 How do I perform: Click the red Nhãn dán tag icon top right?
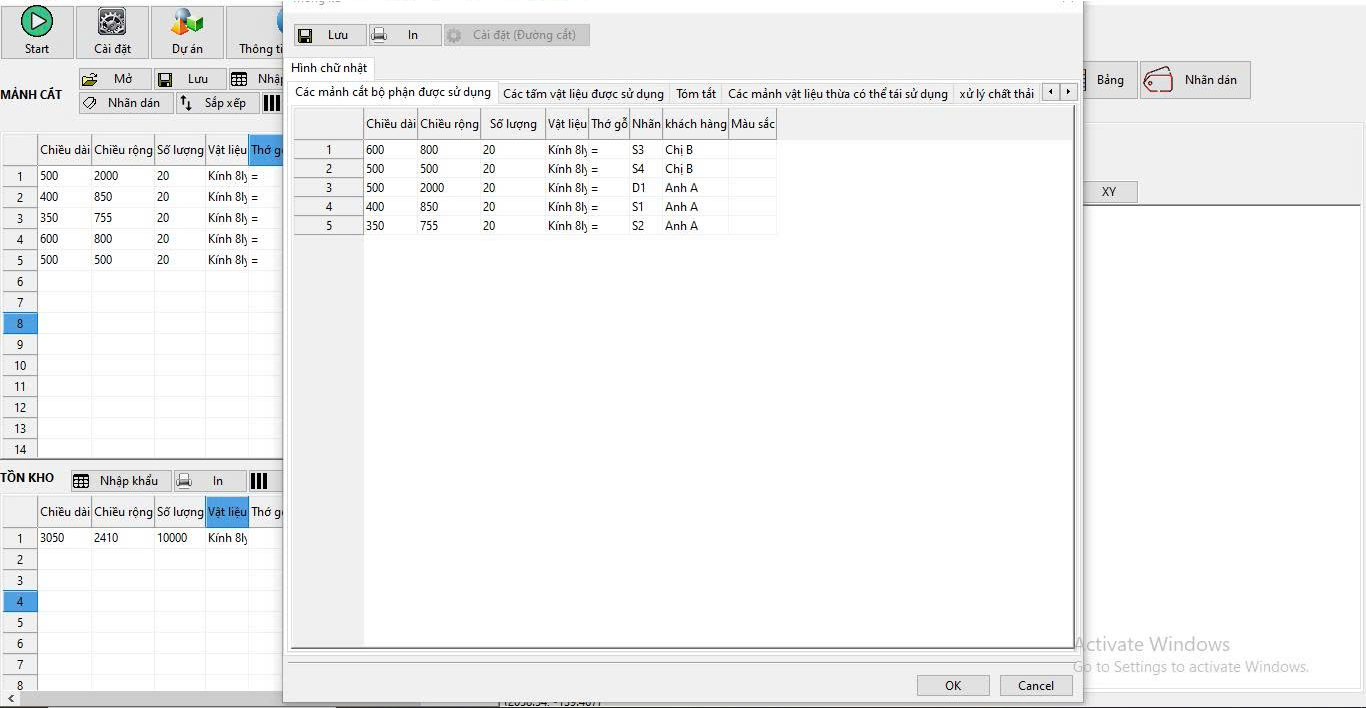click(1160, 79)
